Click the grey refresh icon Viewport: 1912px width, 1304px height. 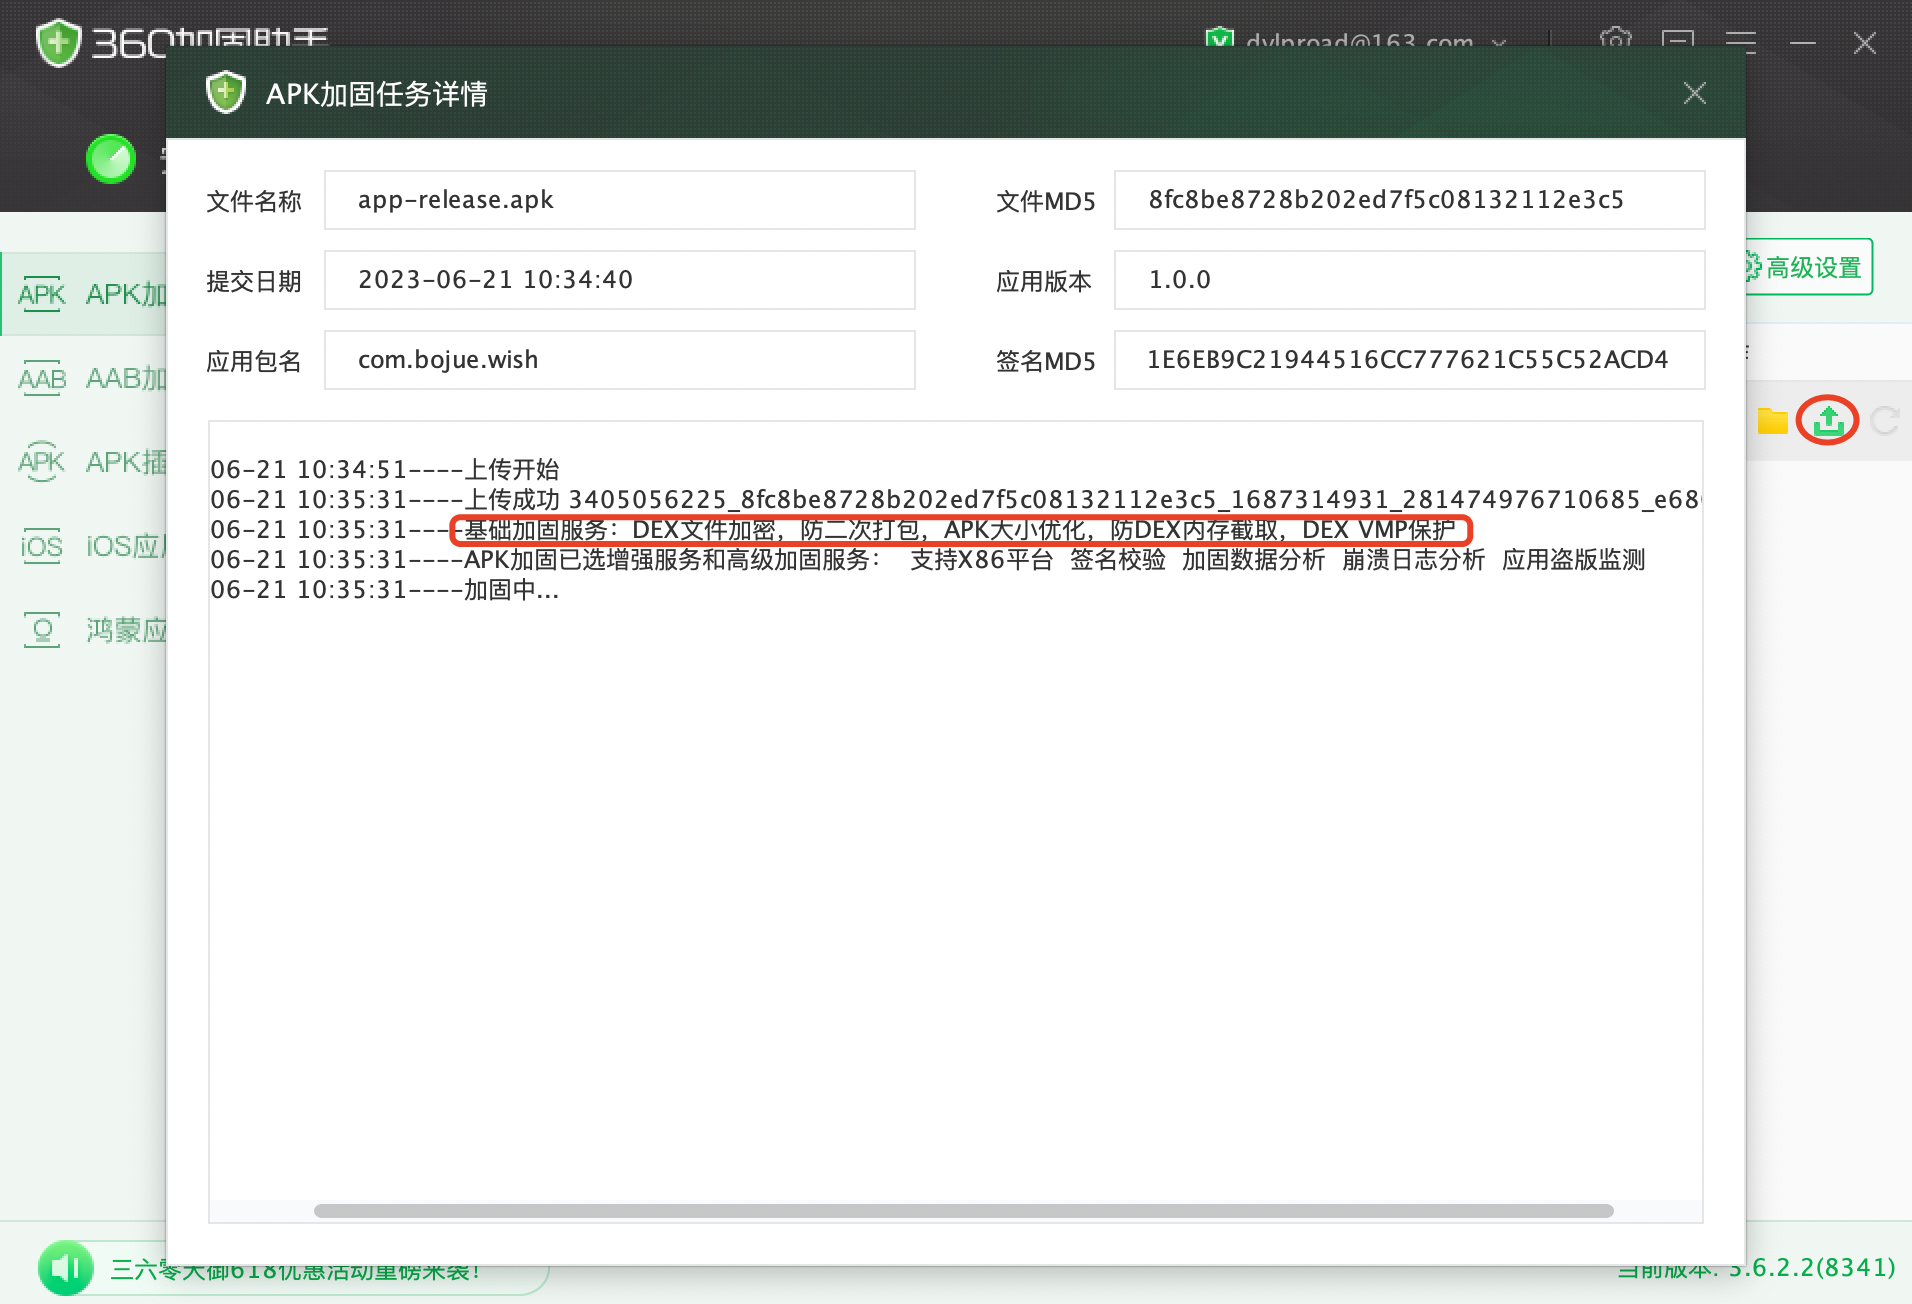[x=1885, y=421]
